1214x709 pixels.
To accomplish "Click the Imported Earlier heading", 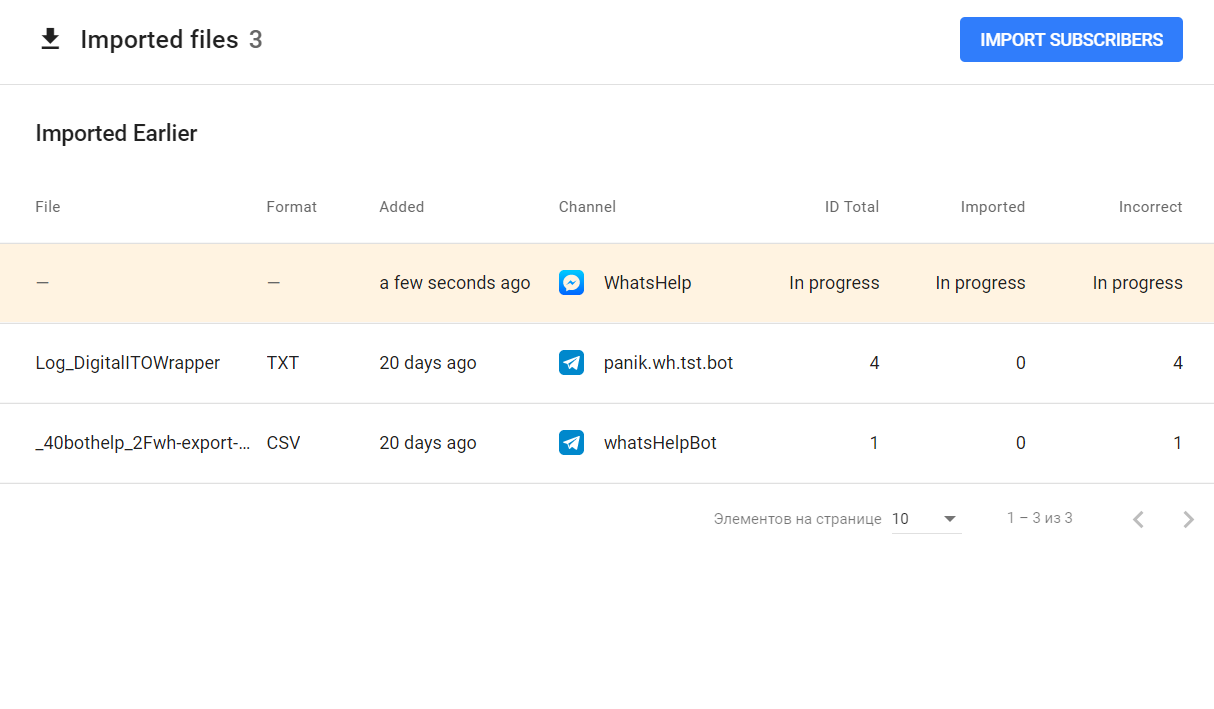I will (x=116, y=133).
